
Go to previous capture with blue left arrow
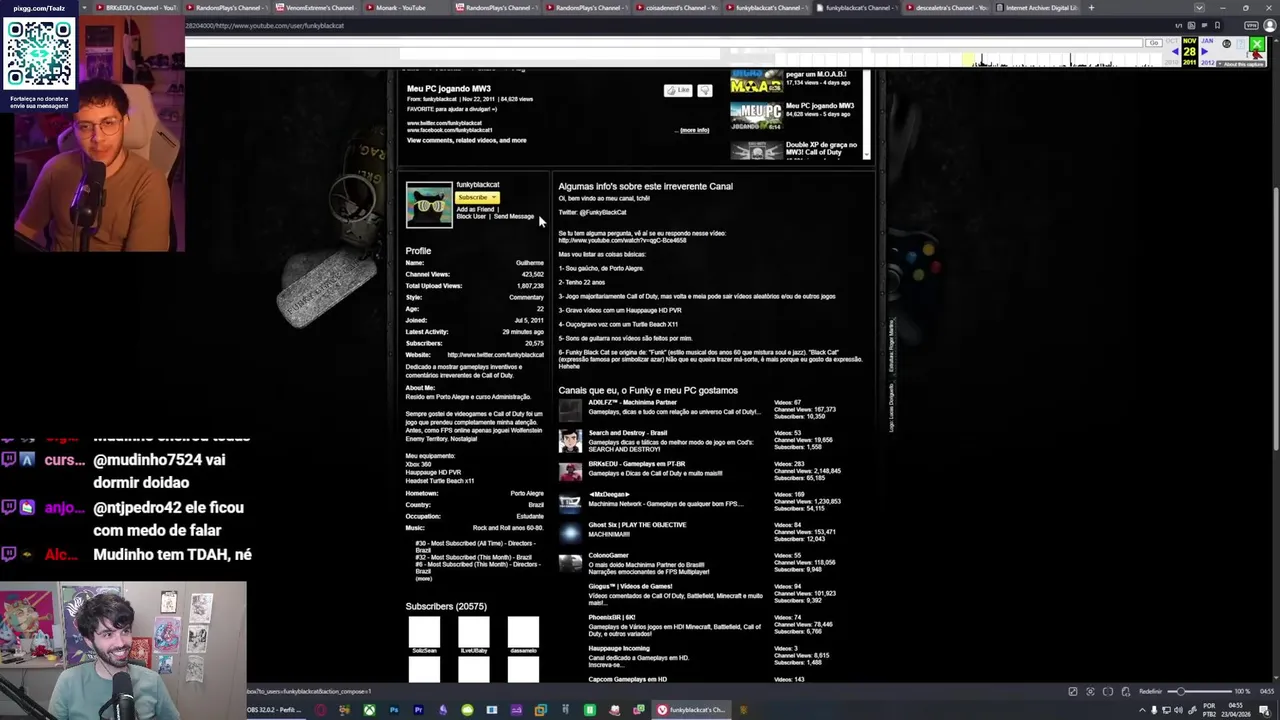pos(1177,51)
